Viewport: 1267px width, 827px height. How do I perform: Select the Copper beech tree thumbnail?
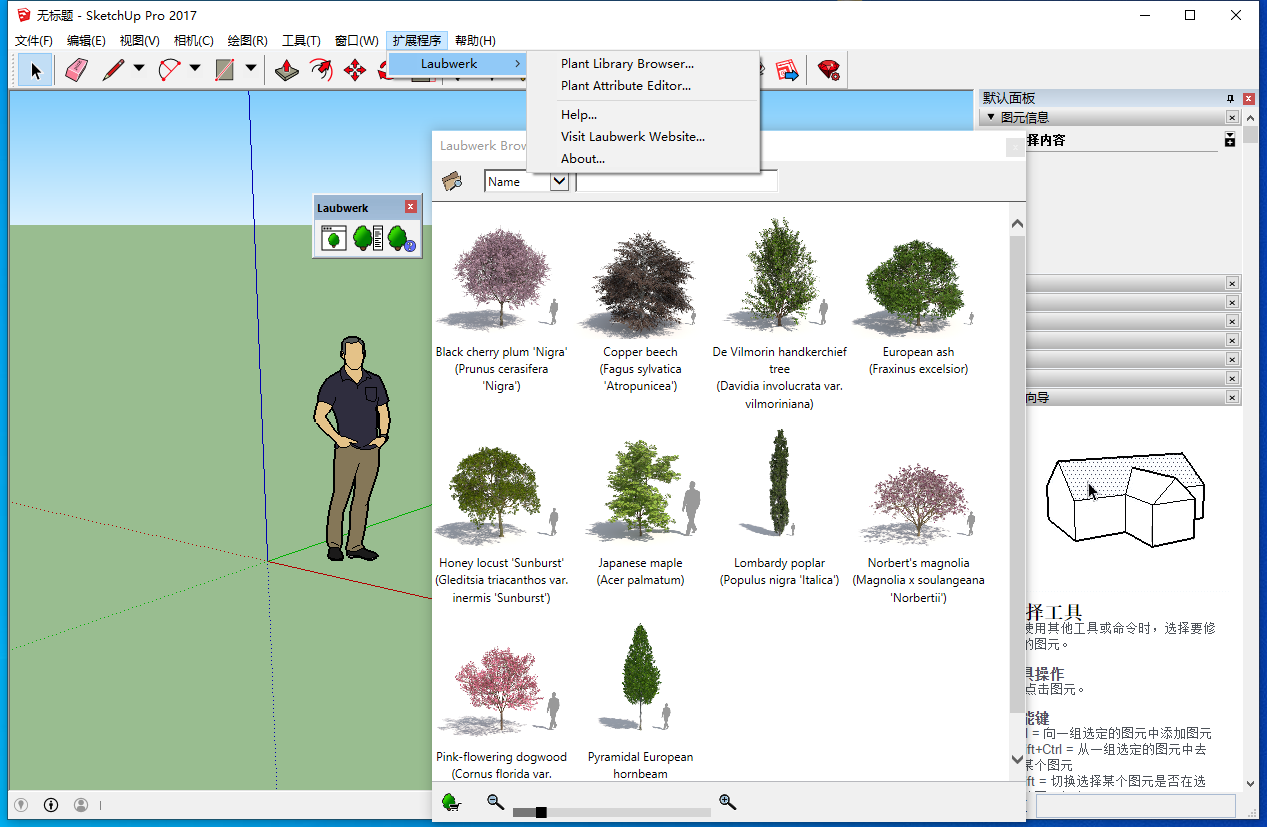[640, 283]
